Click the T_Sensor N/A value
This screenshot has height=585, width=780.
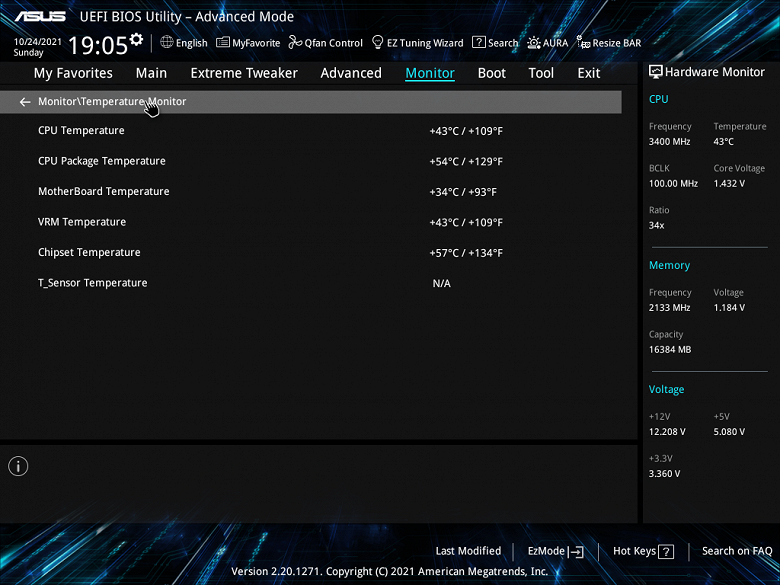pyautogui.click(x=441, y=284)
